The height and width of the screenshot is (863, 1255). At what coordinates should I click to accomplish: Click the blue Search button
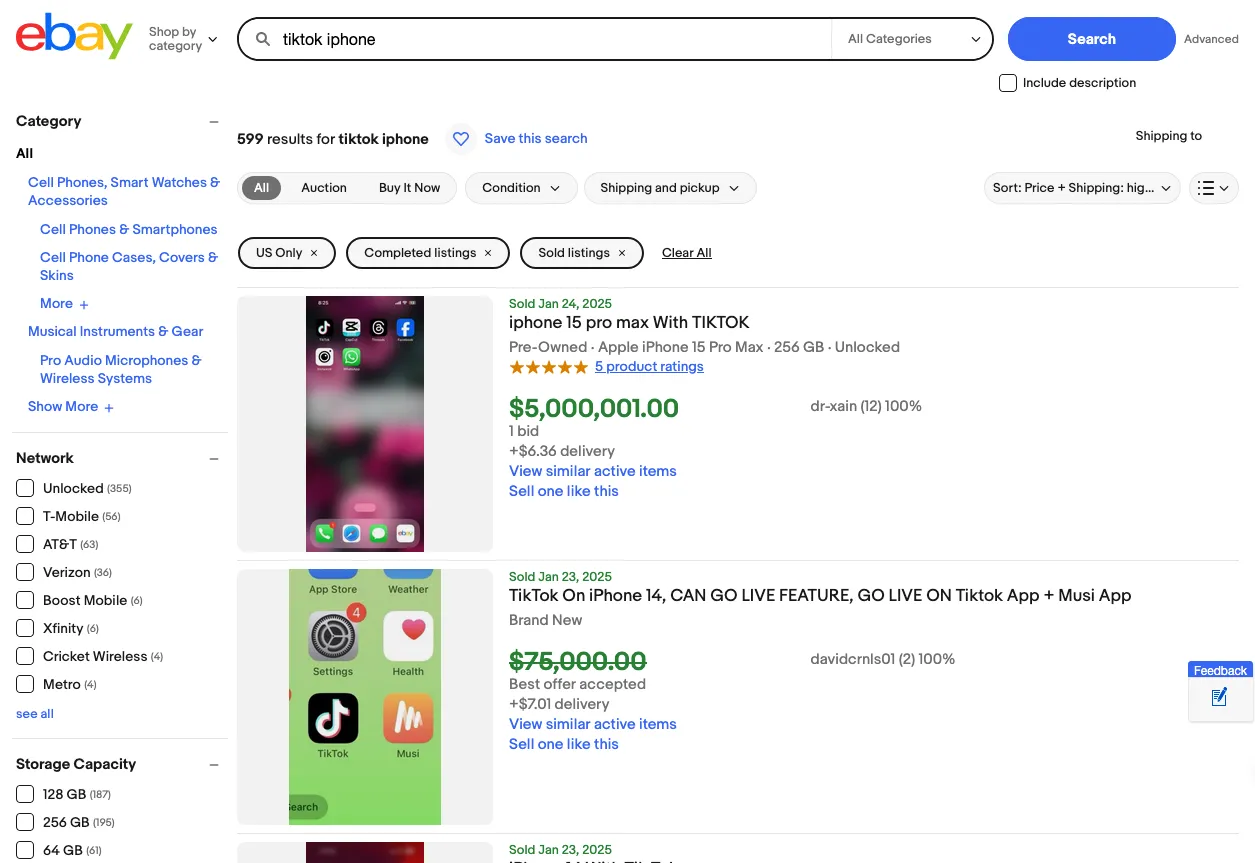coord(1091,39)
